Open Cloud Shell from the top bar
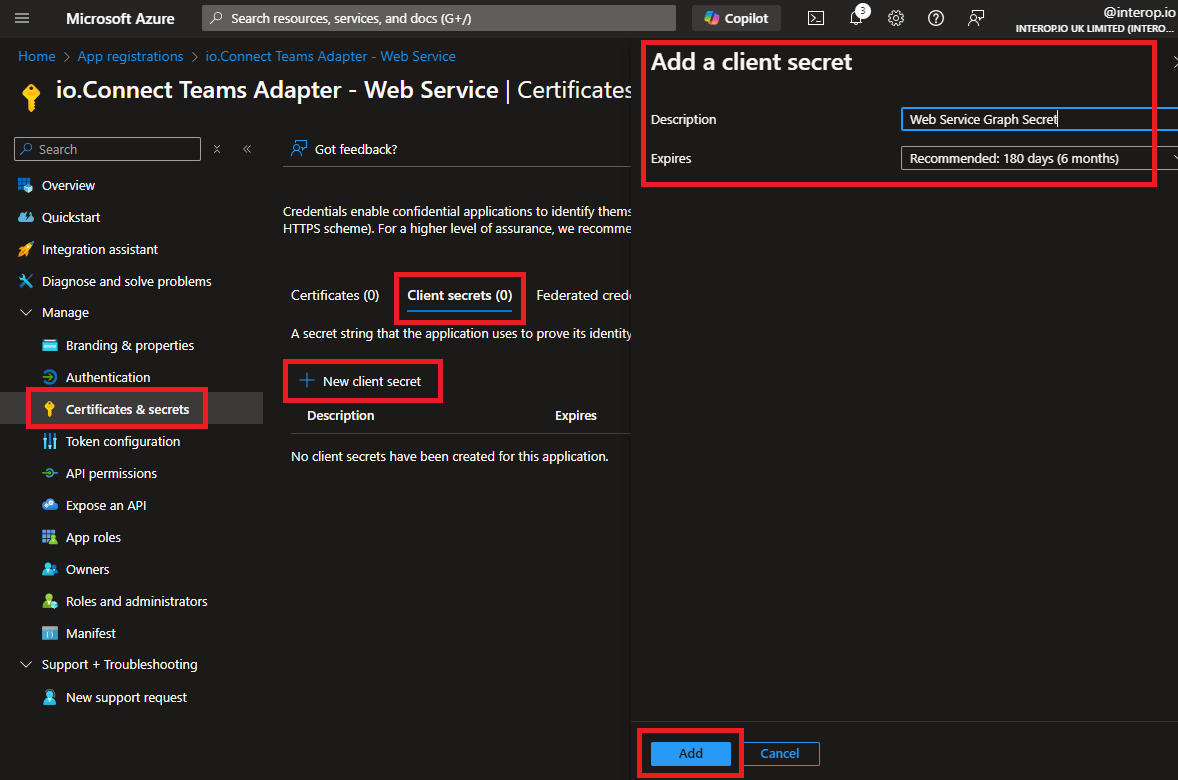This screenshot has width=1178, height=780. [x=816, y=18]
